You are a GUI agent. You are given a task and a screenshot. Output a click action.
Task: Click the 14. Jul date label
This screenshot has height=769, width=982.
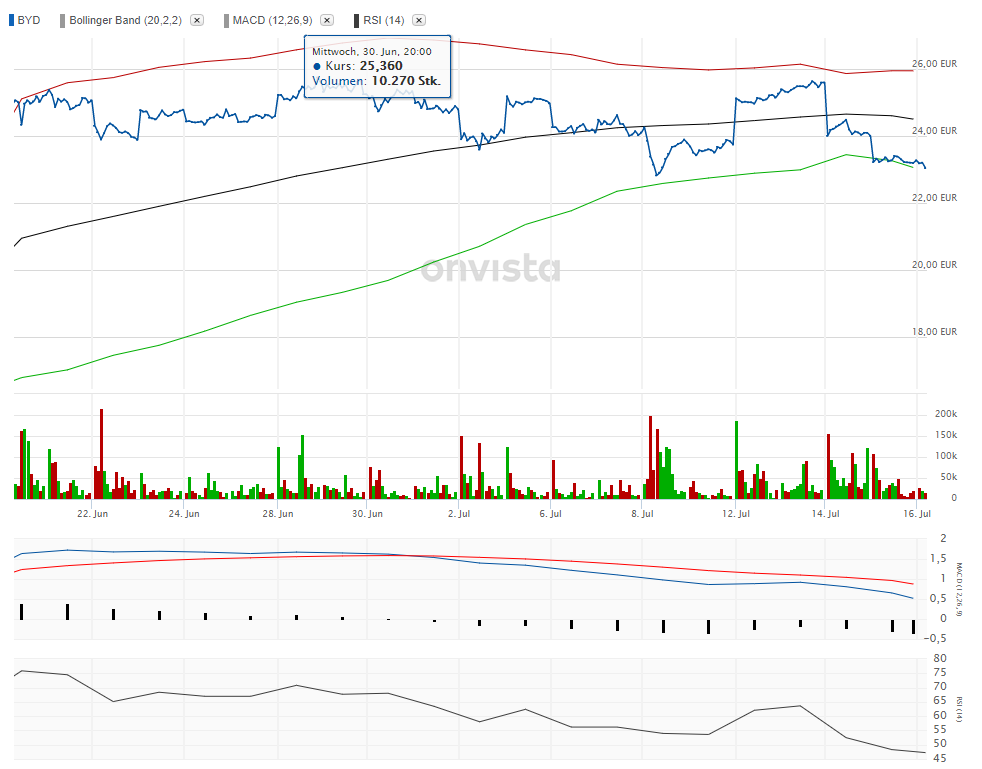coord(825,514)
